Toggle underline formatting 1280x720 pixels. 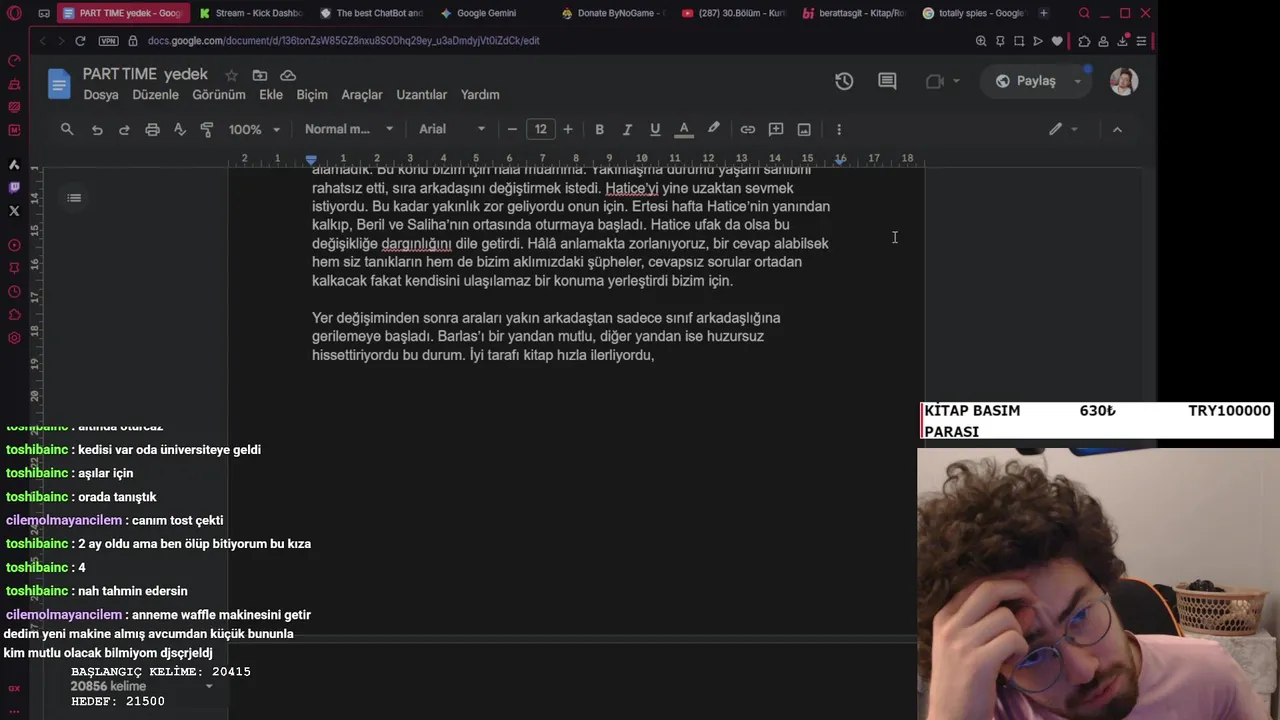[x=655, y=129]
